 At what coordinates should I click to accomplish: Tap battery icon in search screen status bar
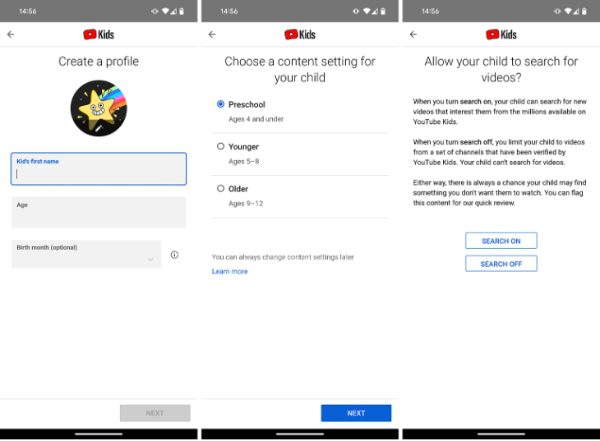583,11
